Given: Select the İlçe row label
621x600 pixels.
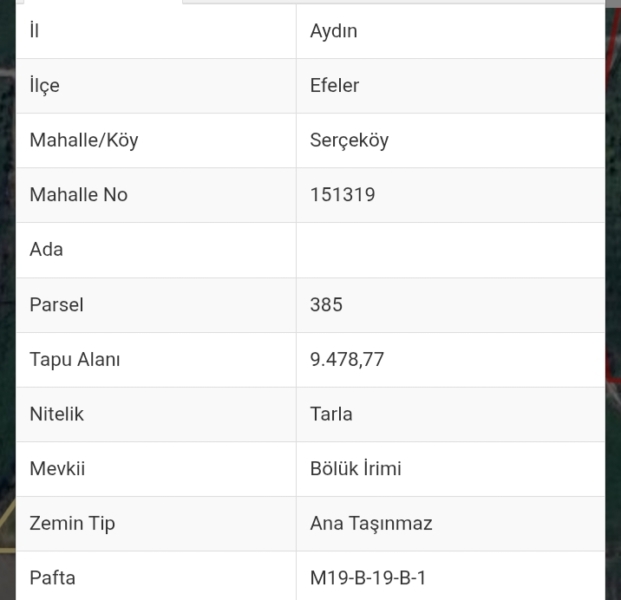Looking at the screenshot, I should click(x=45, y=86).
